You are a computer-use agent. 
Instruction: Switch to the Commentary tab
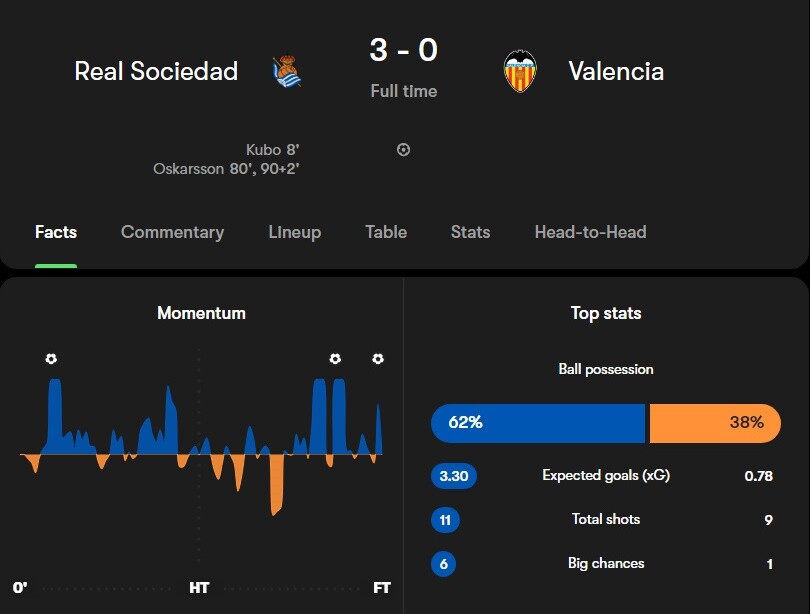click(x=172, y=232)
